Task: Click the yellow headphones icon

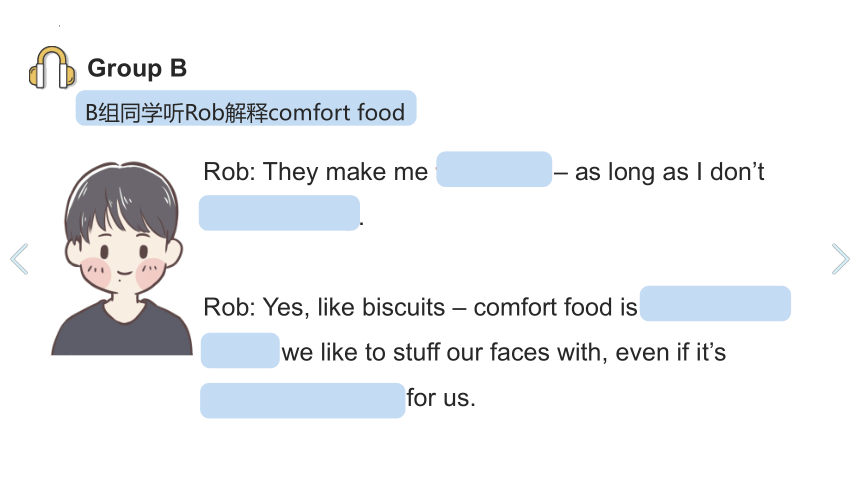Action: [52, 67]
